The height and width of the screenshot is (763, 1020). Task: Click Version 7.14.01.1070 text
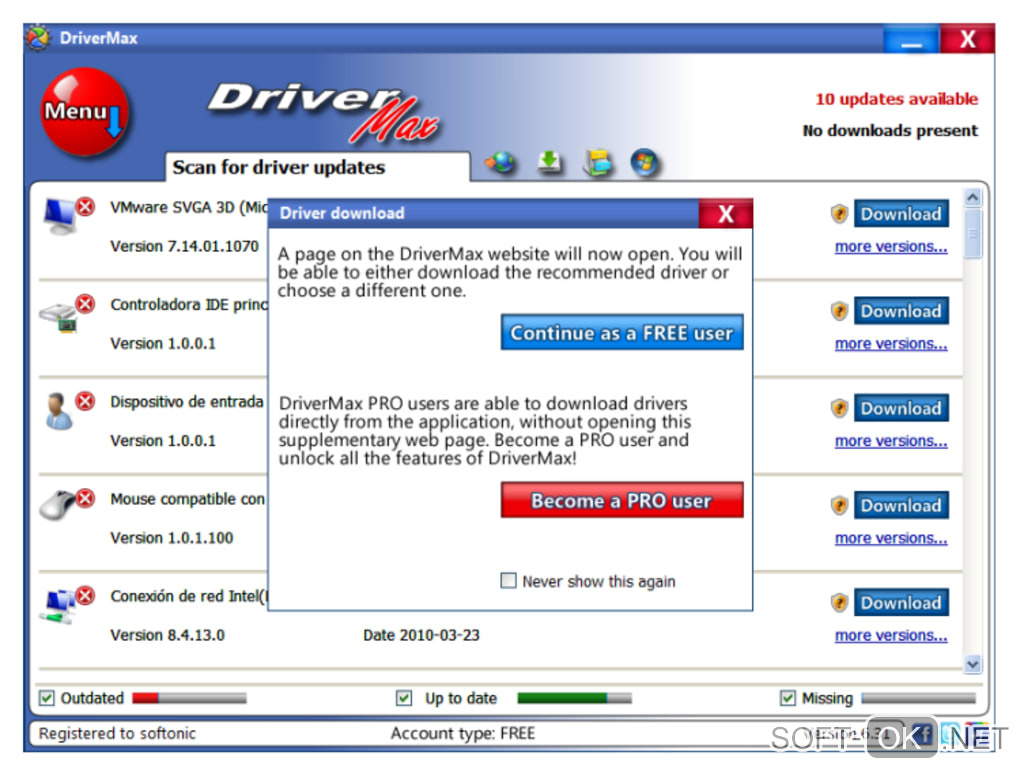(x=184, y=247)
